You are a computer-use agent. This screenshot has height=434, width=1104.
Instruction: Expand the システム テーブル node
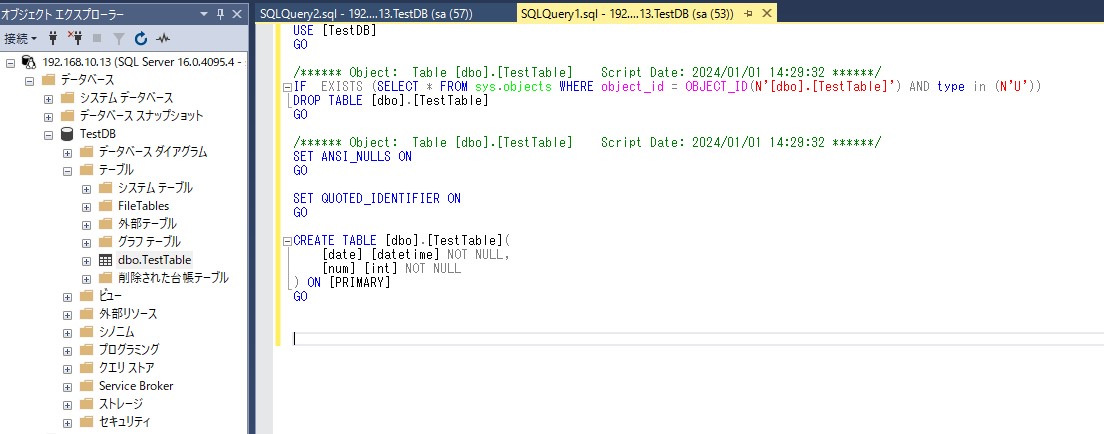coord(87,188)
